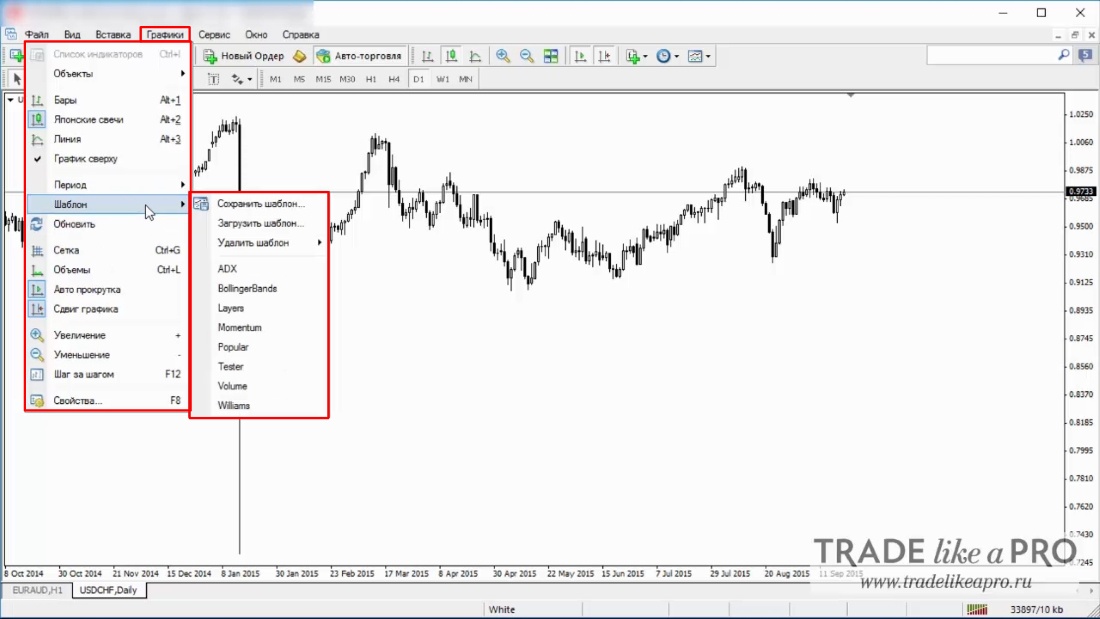Choose Японские свечи menu entry
The image size is (1100, 619).
coord(107,120)
